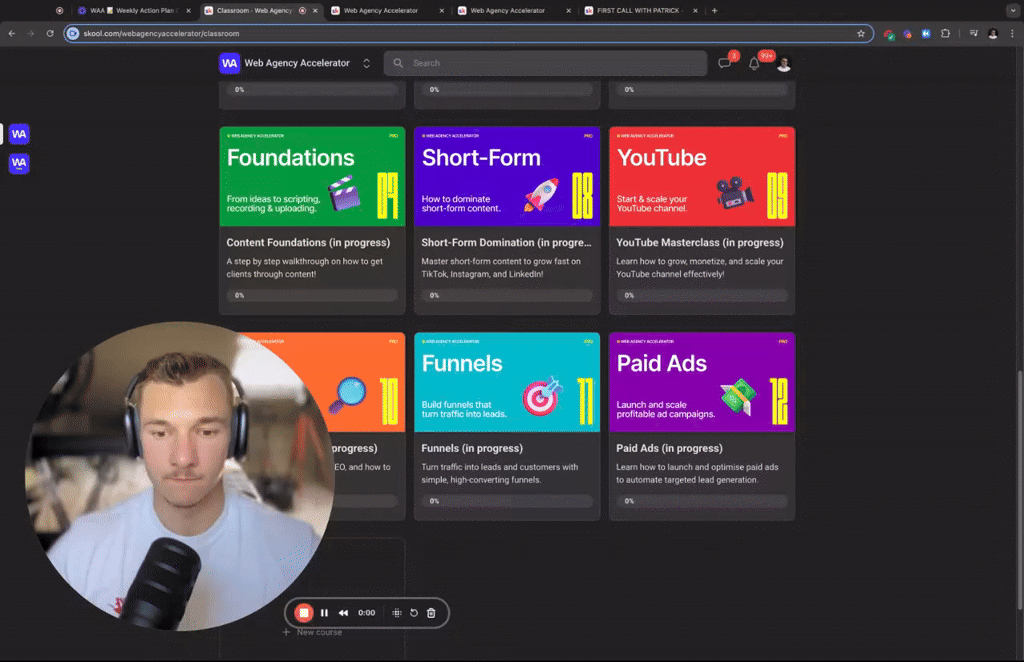The image size is (1024, 662).
Task: Rewind the recording
Action: tap(343, 613)
